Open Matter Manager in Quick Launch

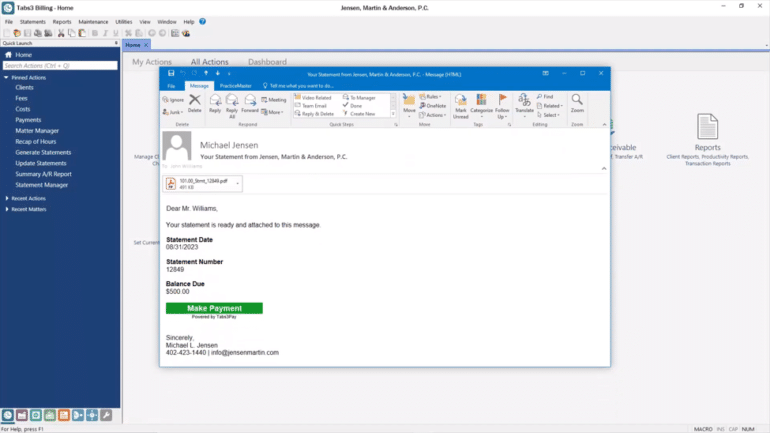tap(37, 131)
